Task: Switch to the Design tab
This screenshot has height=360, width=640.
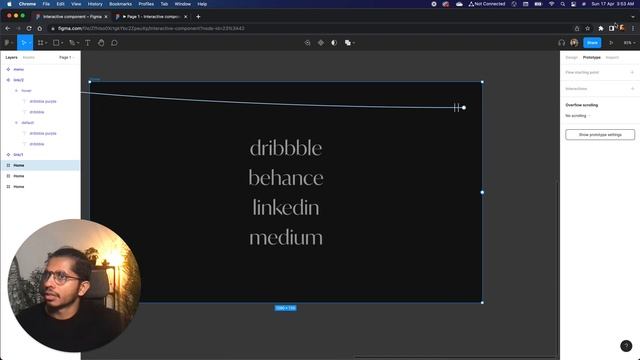Action: pos(571,58)
